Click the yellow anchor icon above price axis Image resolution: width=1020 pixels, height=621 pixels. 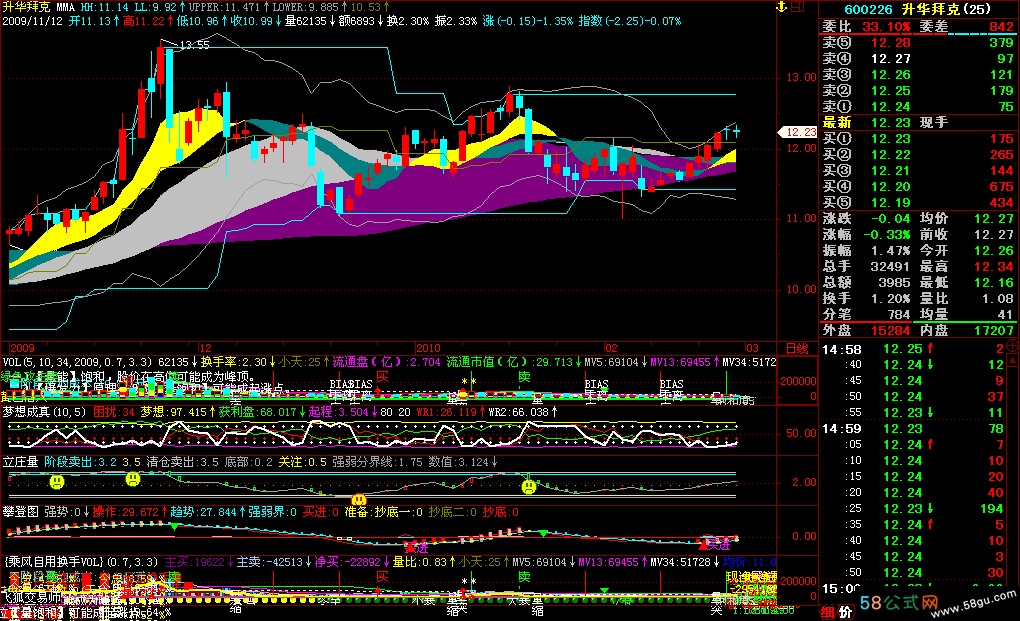tap(782, 7)
